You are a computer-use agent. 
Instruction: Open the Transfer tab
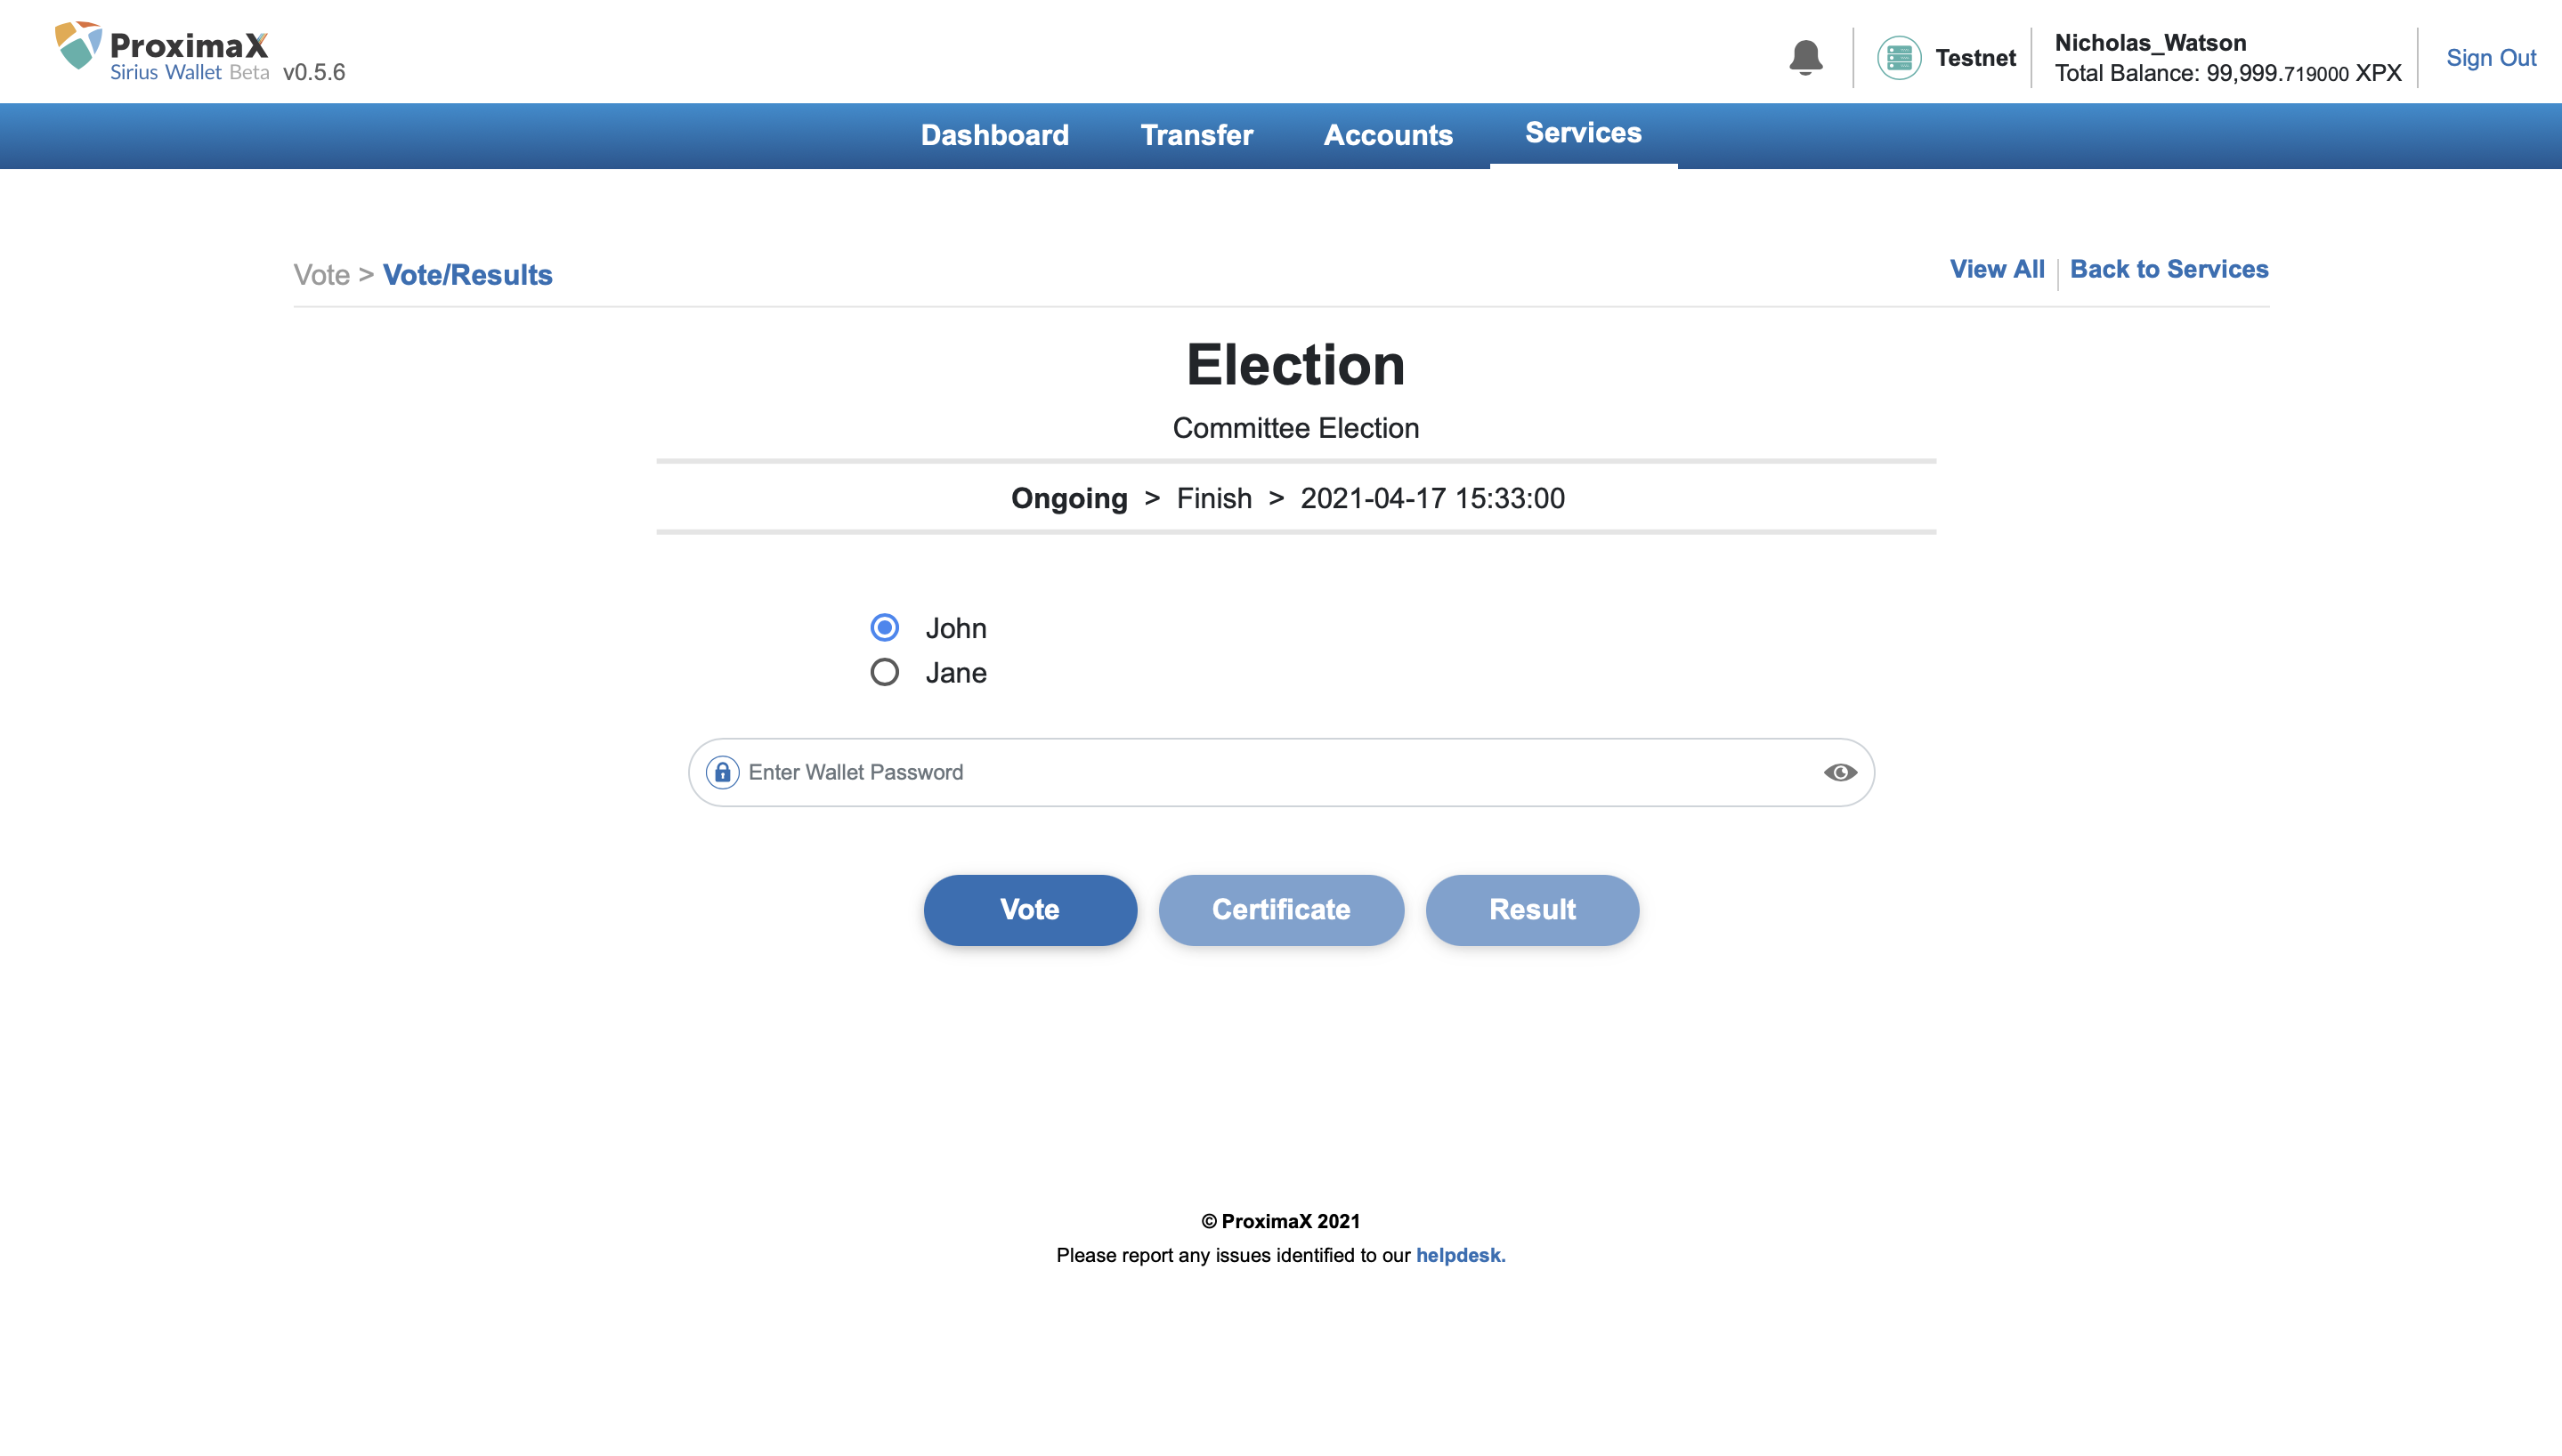tap(1196, 135)
